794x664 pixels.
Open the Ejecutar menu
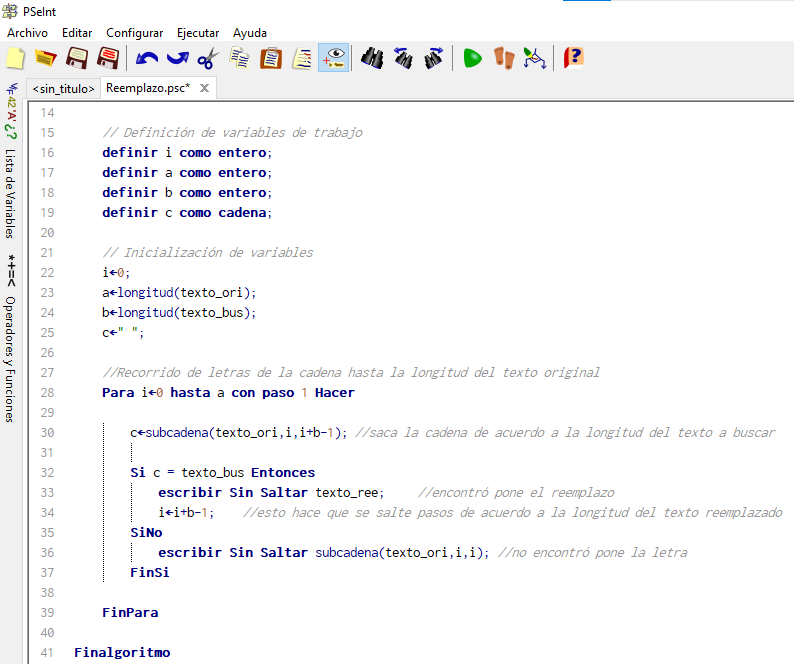coord(198,33)
